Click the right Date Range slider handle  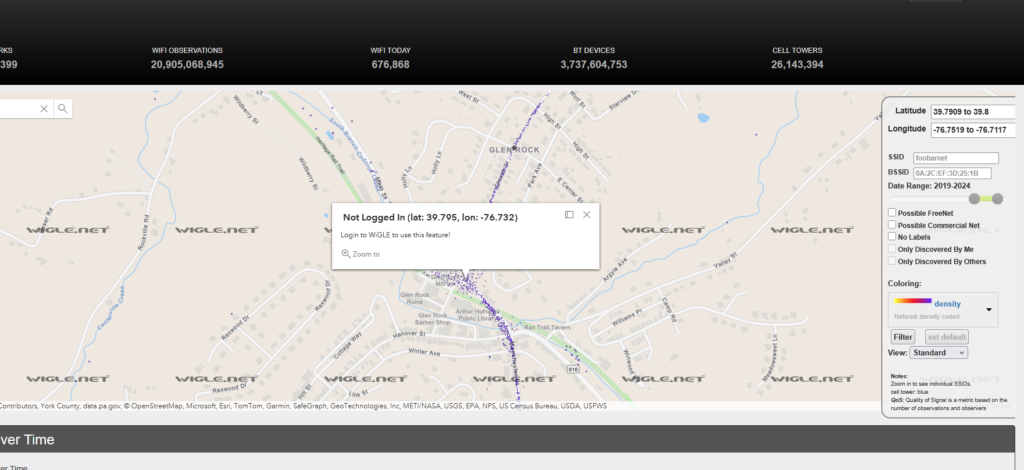[x=997, y=198]
